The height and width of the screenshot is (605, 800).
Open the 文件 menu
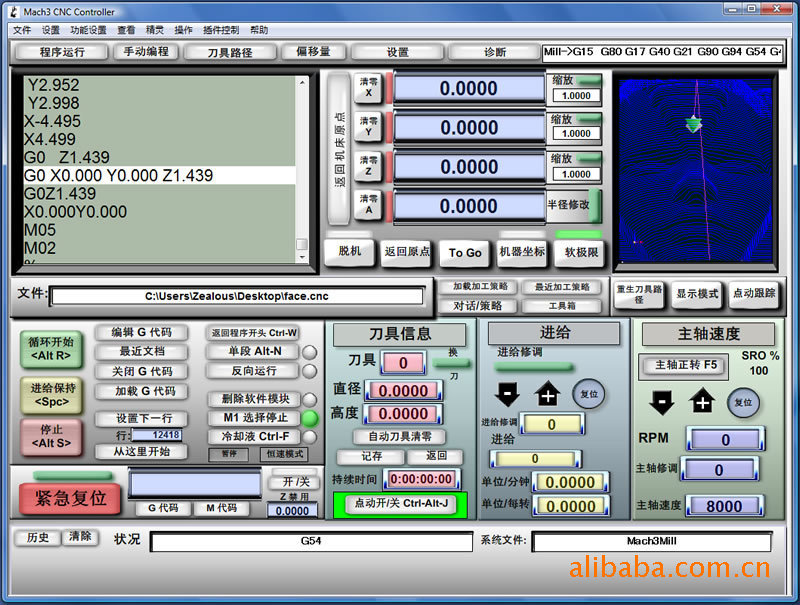[x=22, y=30]
